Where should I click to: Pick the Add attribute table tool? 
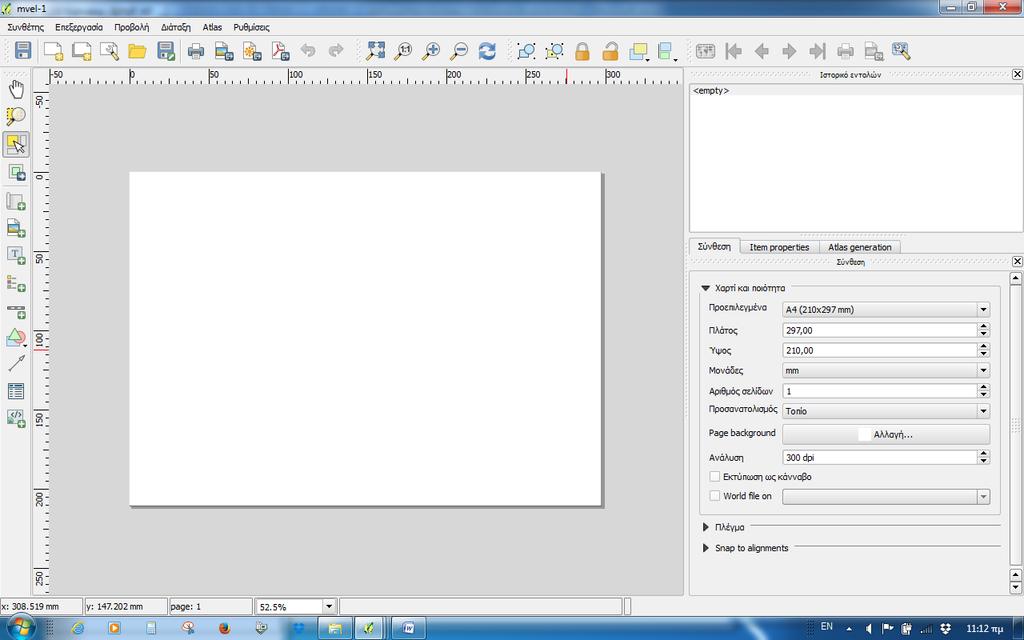click(16, 391)
